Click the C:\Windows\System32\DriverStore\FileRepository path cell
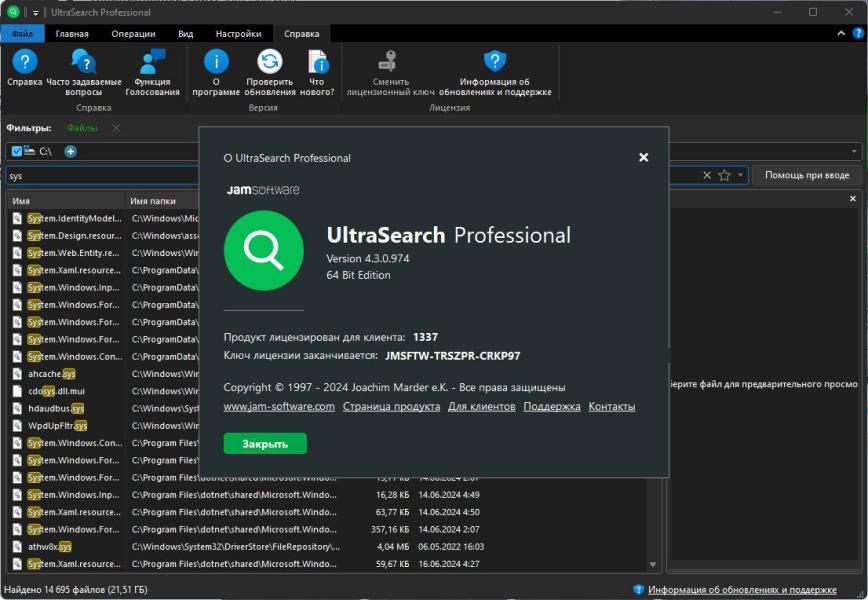The image size is (868, 600). [x=236, y=546]
